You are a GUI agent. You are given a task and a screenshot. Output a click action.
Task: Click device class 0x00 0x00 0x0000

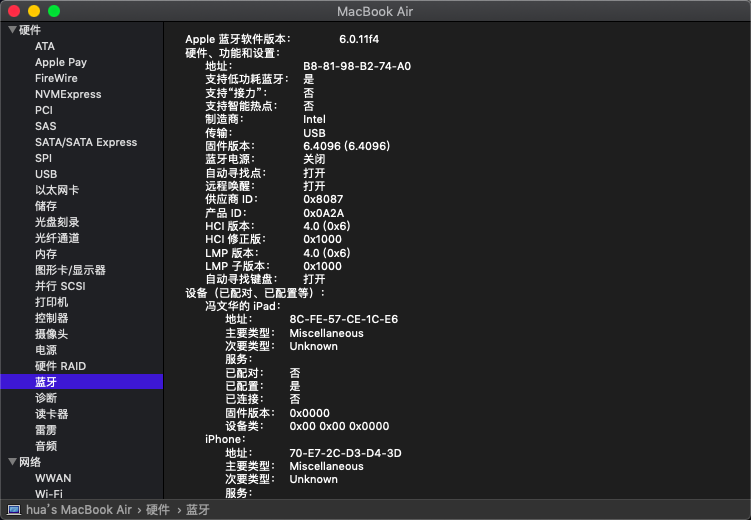pos(339,426)
